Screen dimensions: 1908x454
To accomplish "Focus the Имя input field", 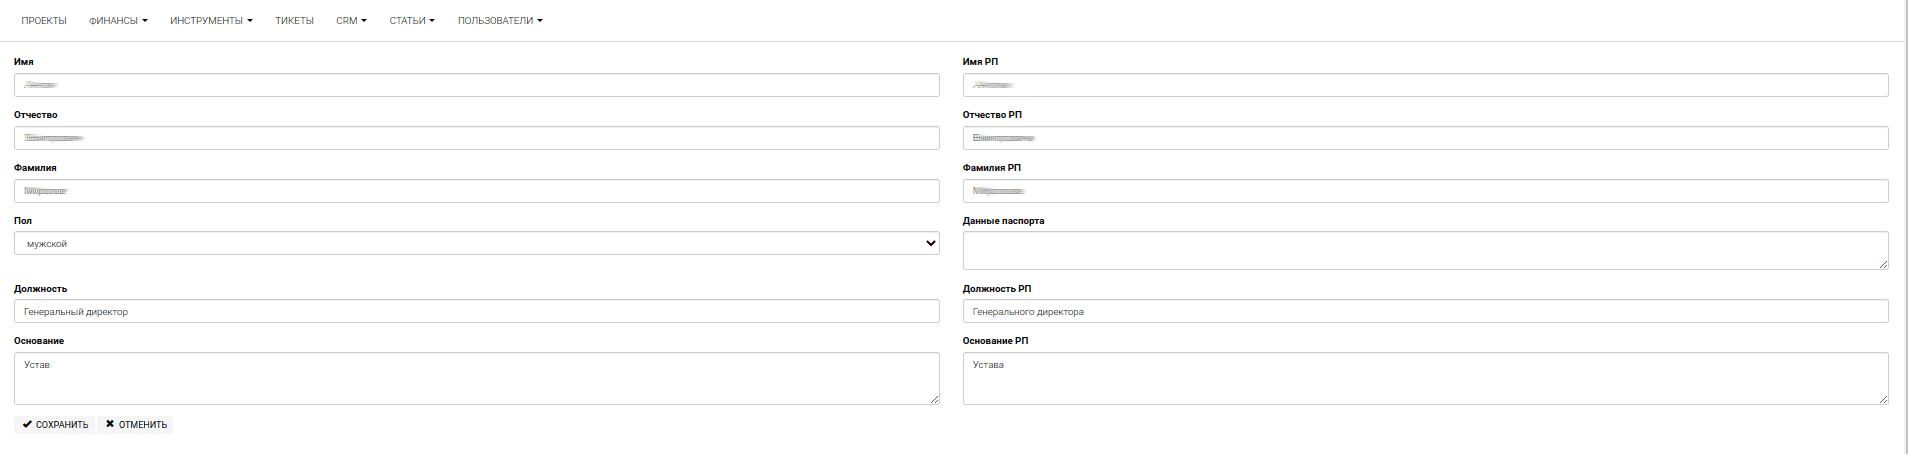I will 476,85.
